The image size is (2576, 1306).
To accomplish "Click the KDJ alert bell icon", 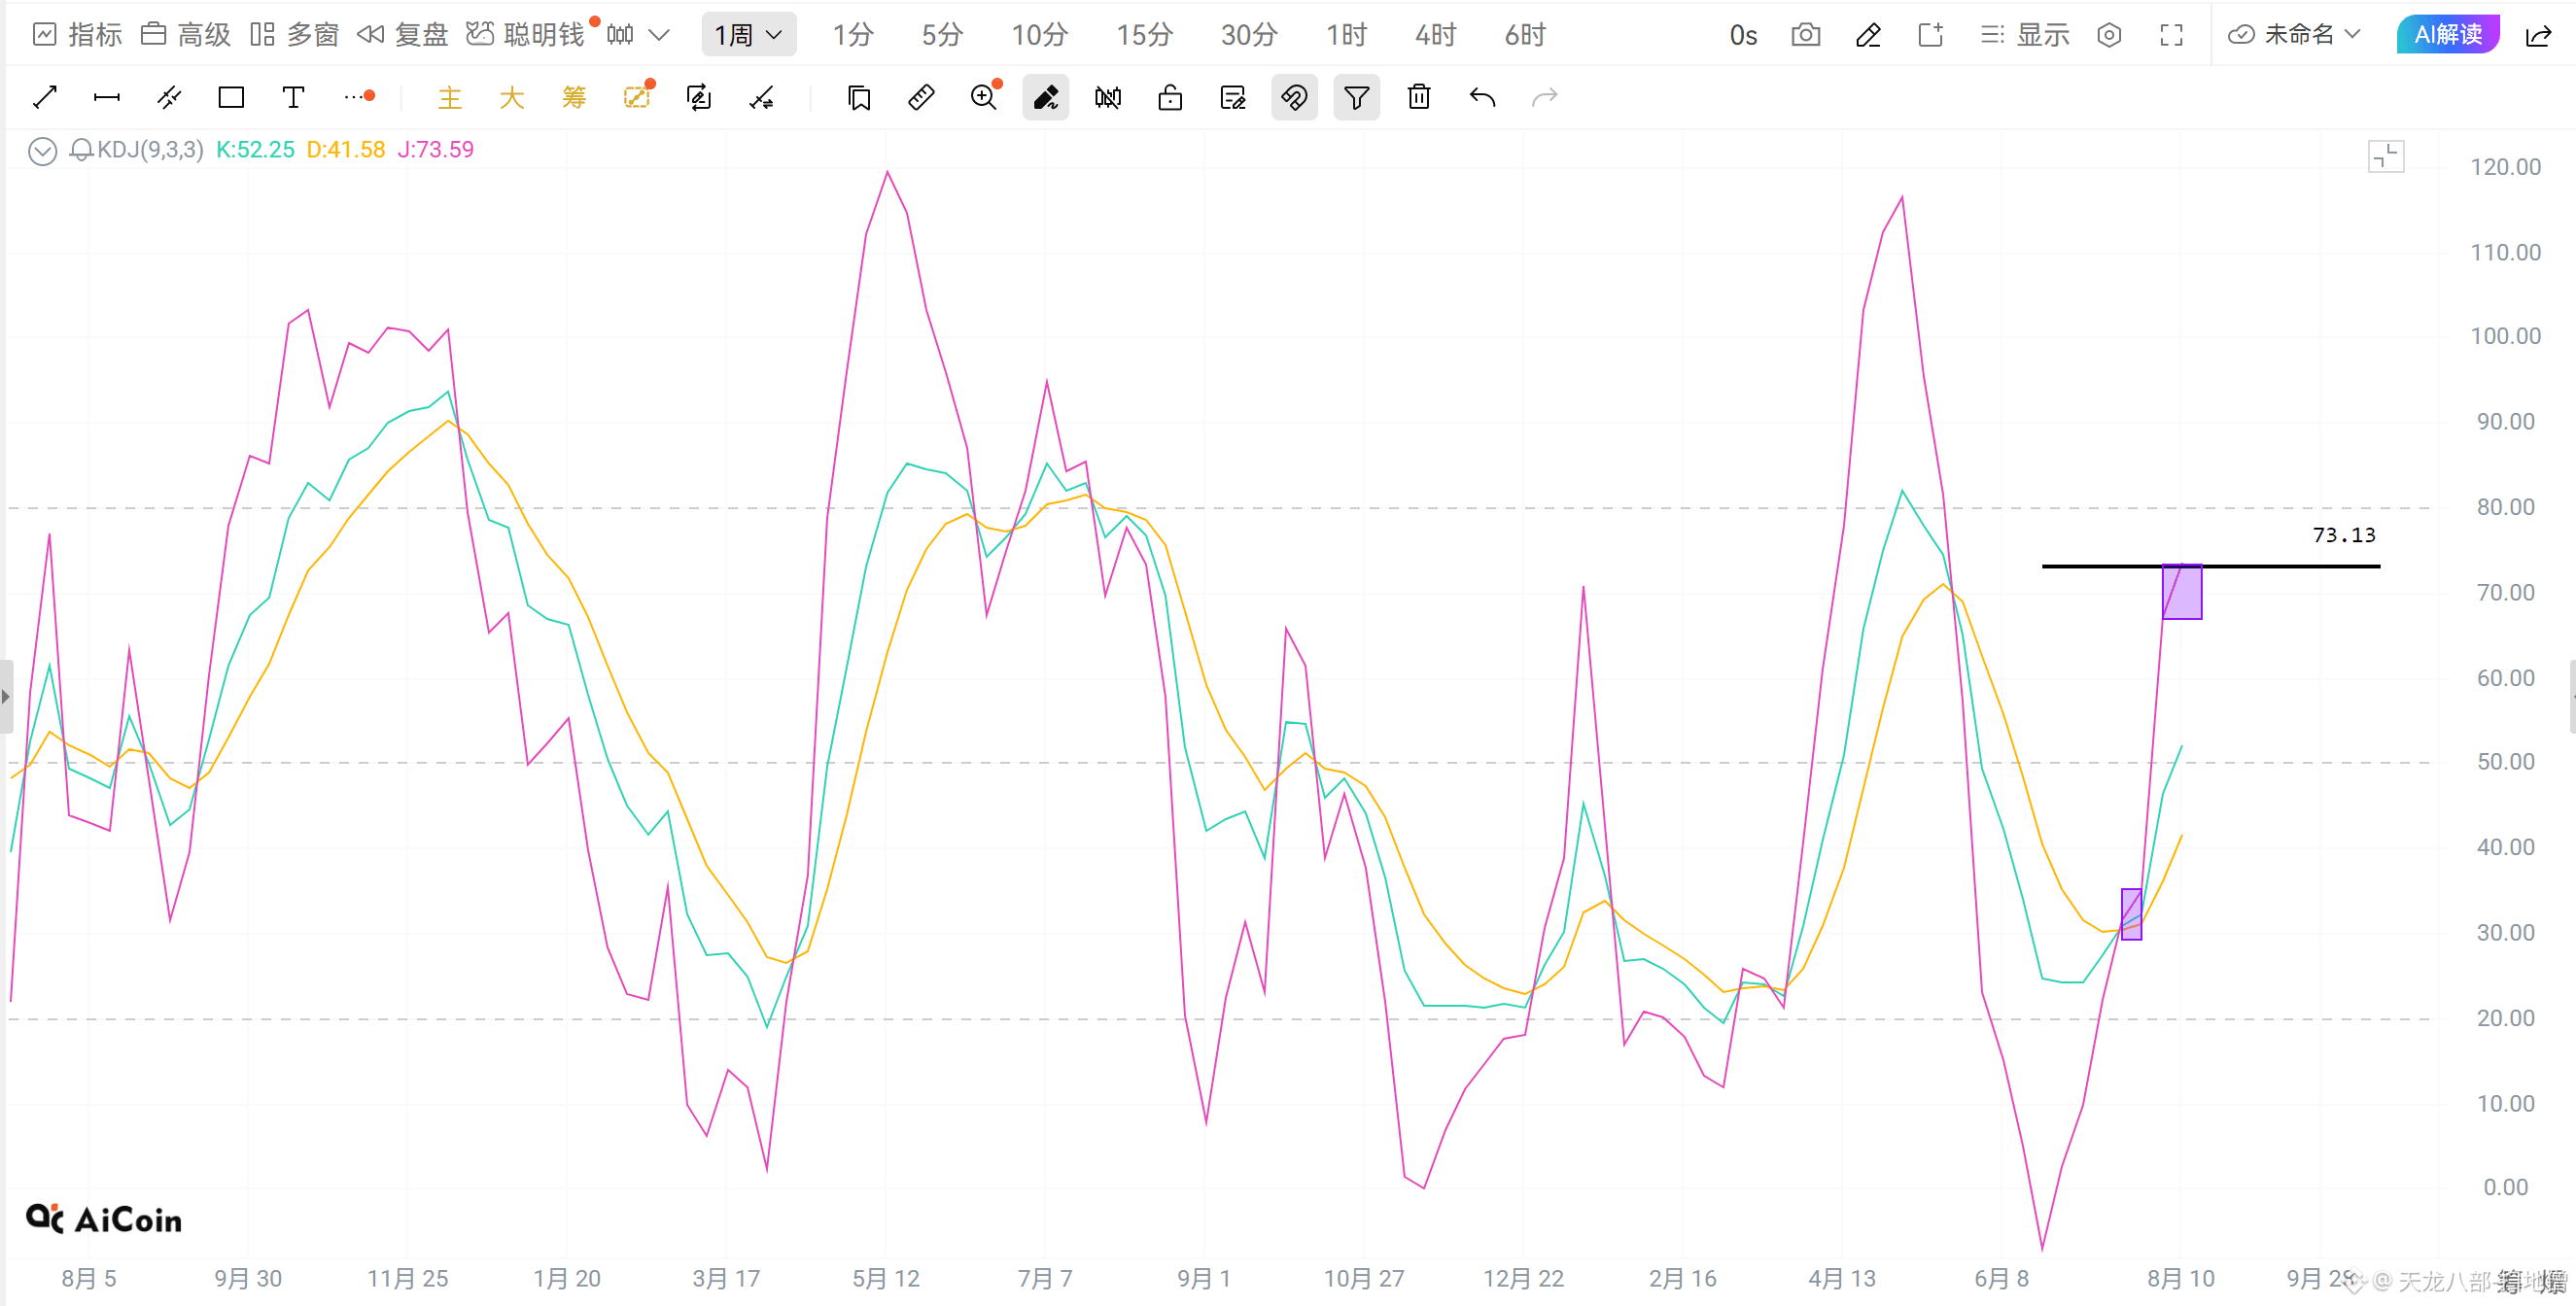I will tap(81, 150).
